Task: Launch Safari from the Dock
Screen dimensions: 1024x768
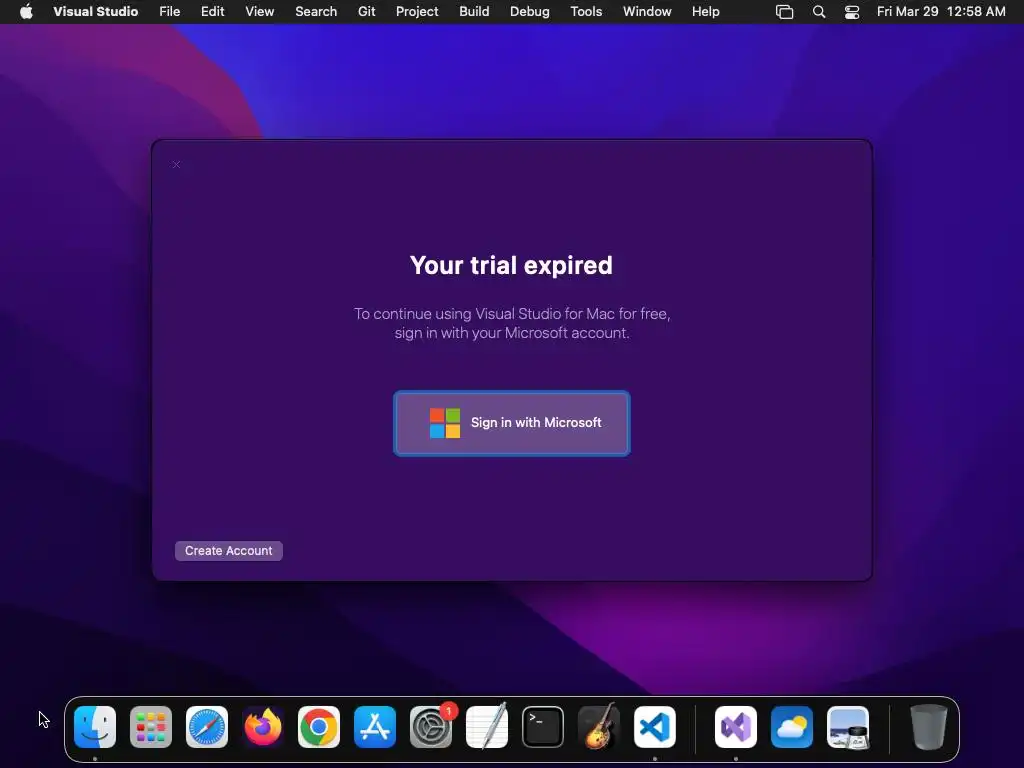Action: tap(207, 727)
